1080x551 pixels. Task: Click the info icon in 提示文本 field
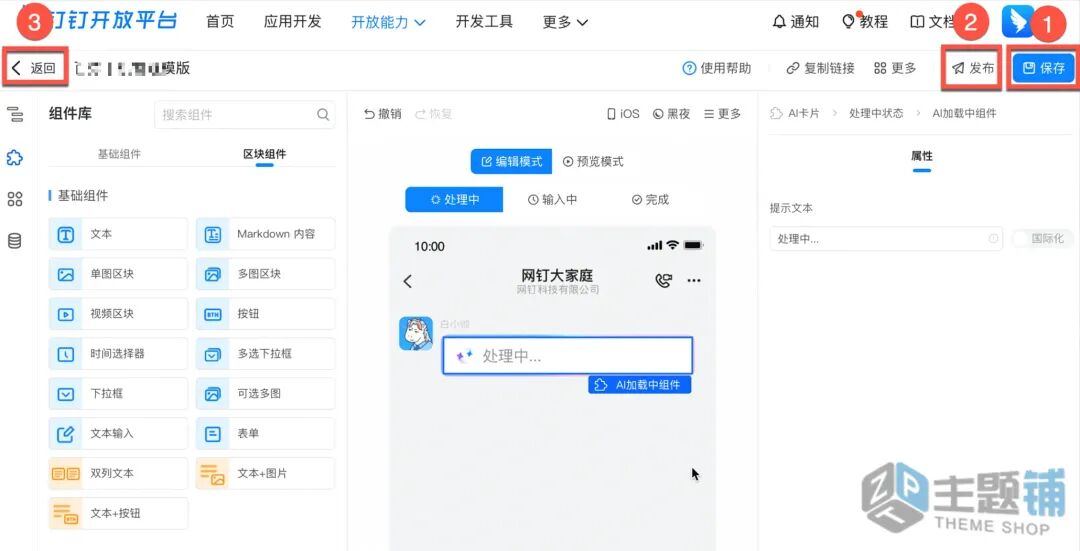(x=993, y=239)
